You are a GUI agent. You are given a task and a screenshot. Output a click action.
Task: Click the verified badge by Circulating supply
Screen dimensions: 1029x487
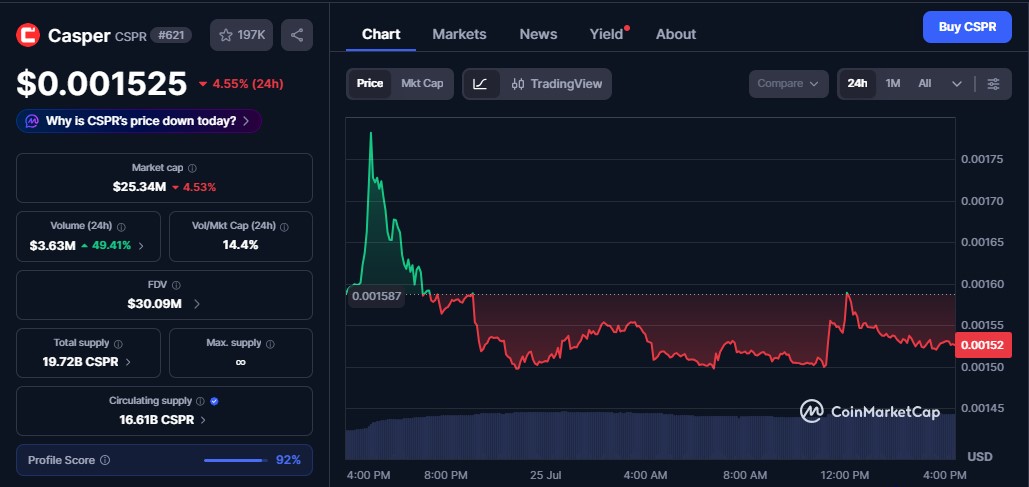pos(214,401)
